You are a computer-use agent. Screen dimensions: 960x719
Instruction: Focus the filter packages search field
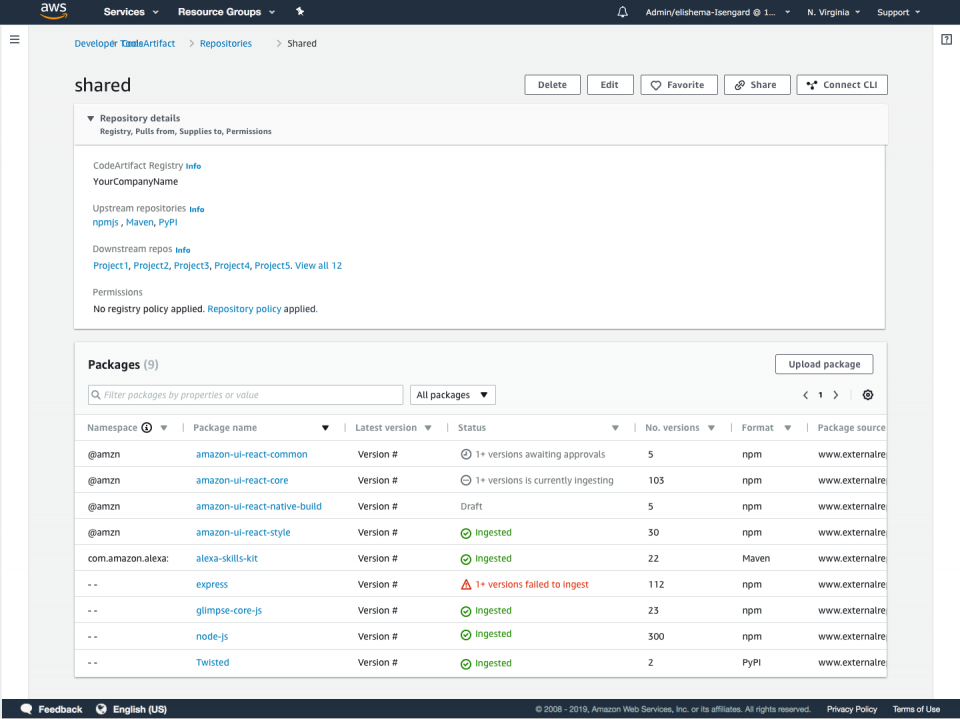point(246,395)
